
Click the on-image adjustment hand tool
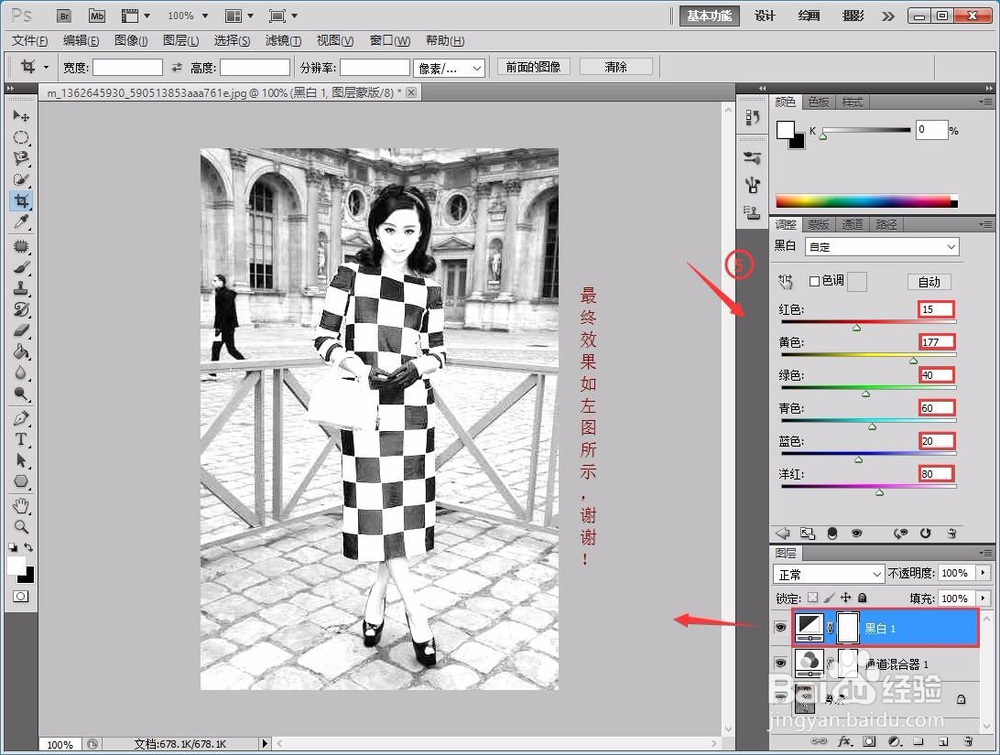pos(786,281)
